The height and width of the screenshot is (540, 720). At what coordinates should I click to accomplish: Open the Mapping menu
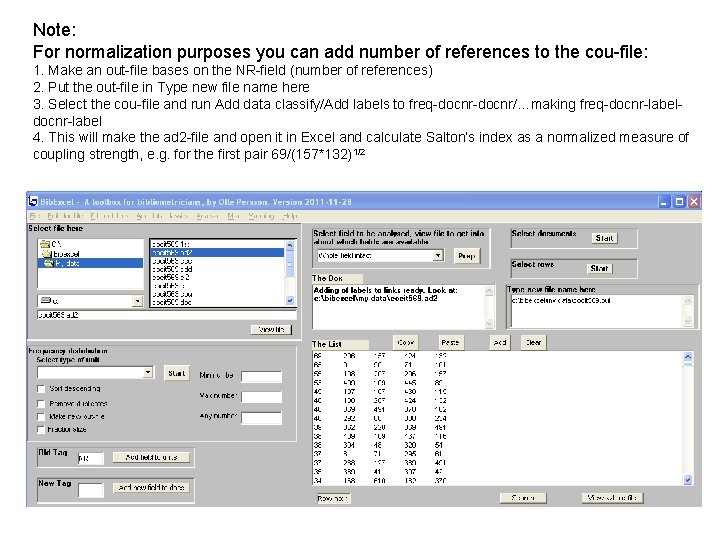coord(261,216)
